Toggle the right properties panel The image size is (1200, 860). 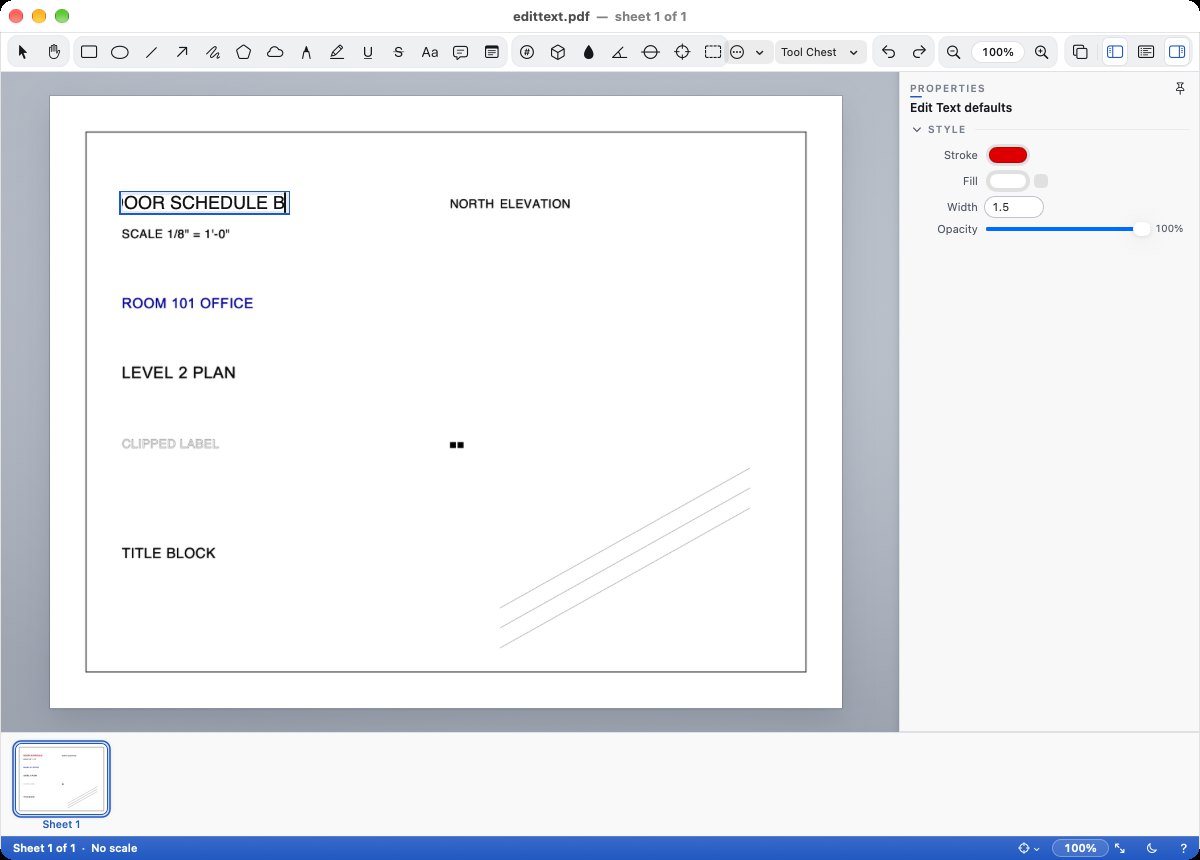pyautogui.click(x=1177, y=52)
